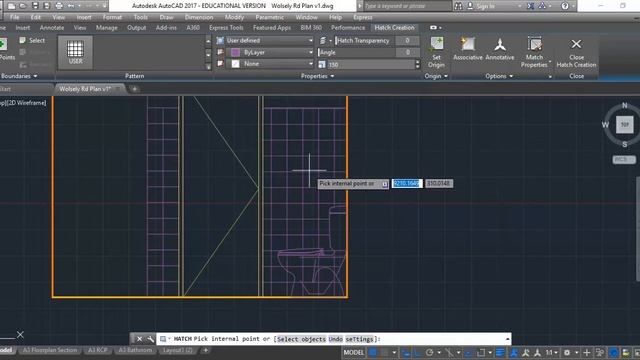The height and width of the screenshot is (360, 640).
Task: Open the Parametric menu
Action: [x=269, y=17]
